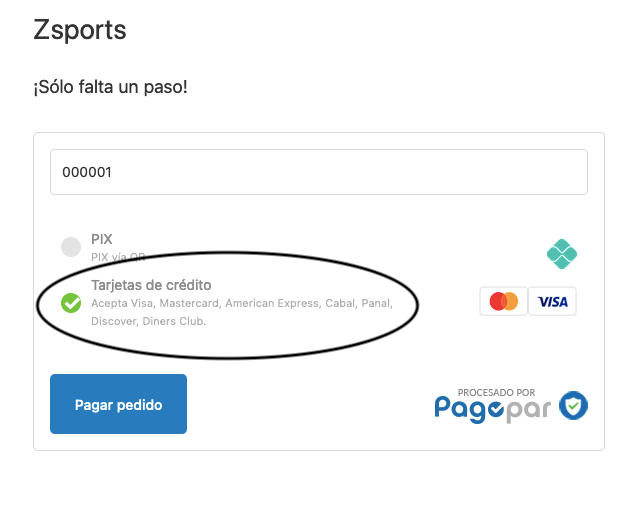Click the PROCESADO POR label
This screenshot has height=516, width=642.
(496, 392)
